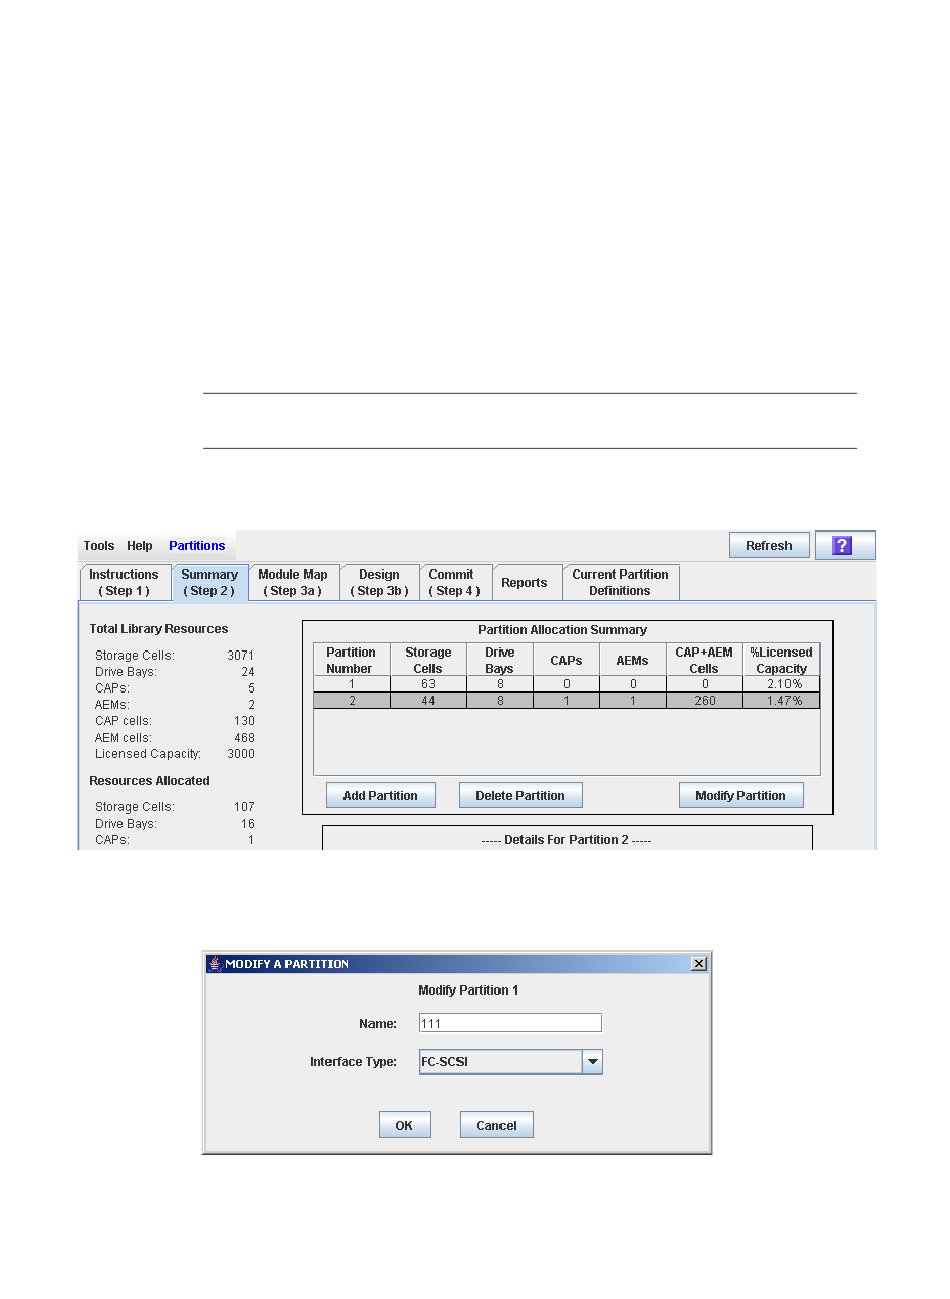
Task: Switch to the Reports tab
Action: tap(525, 582)
